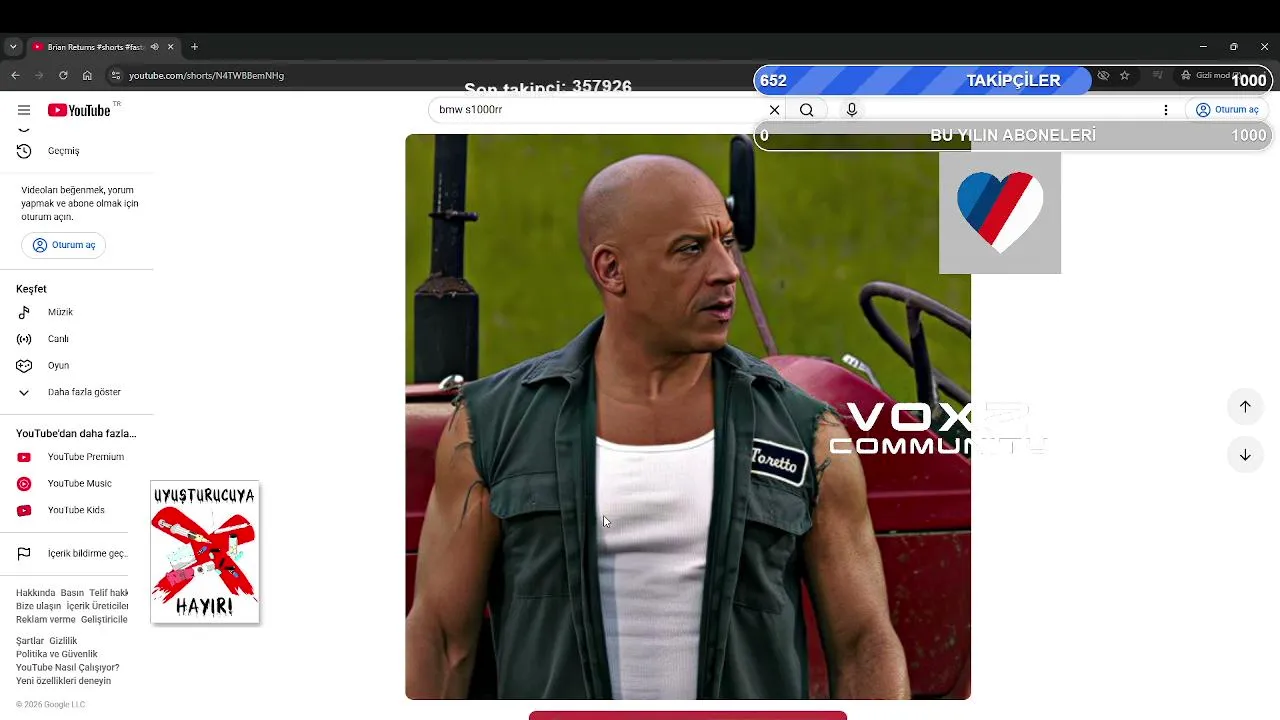Click the crossed-eye tracking protection icon
Viewport: 1280px width, 720px height.
click(1103, 75)
